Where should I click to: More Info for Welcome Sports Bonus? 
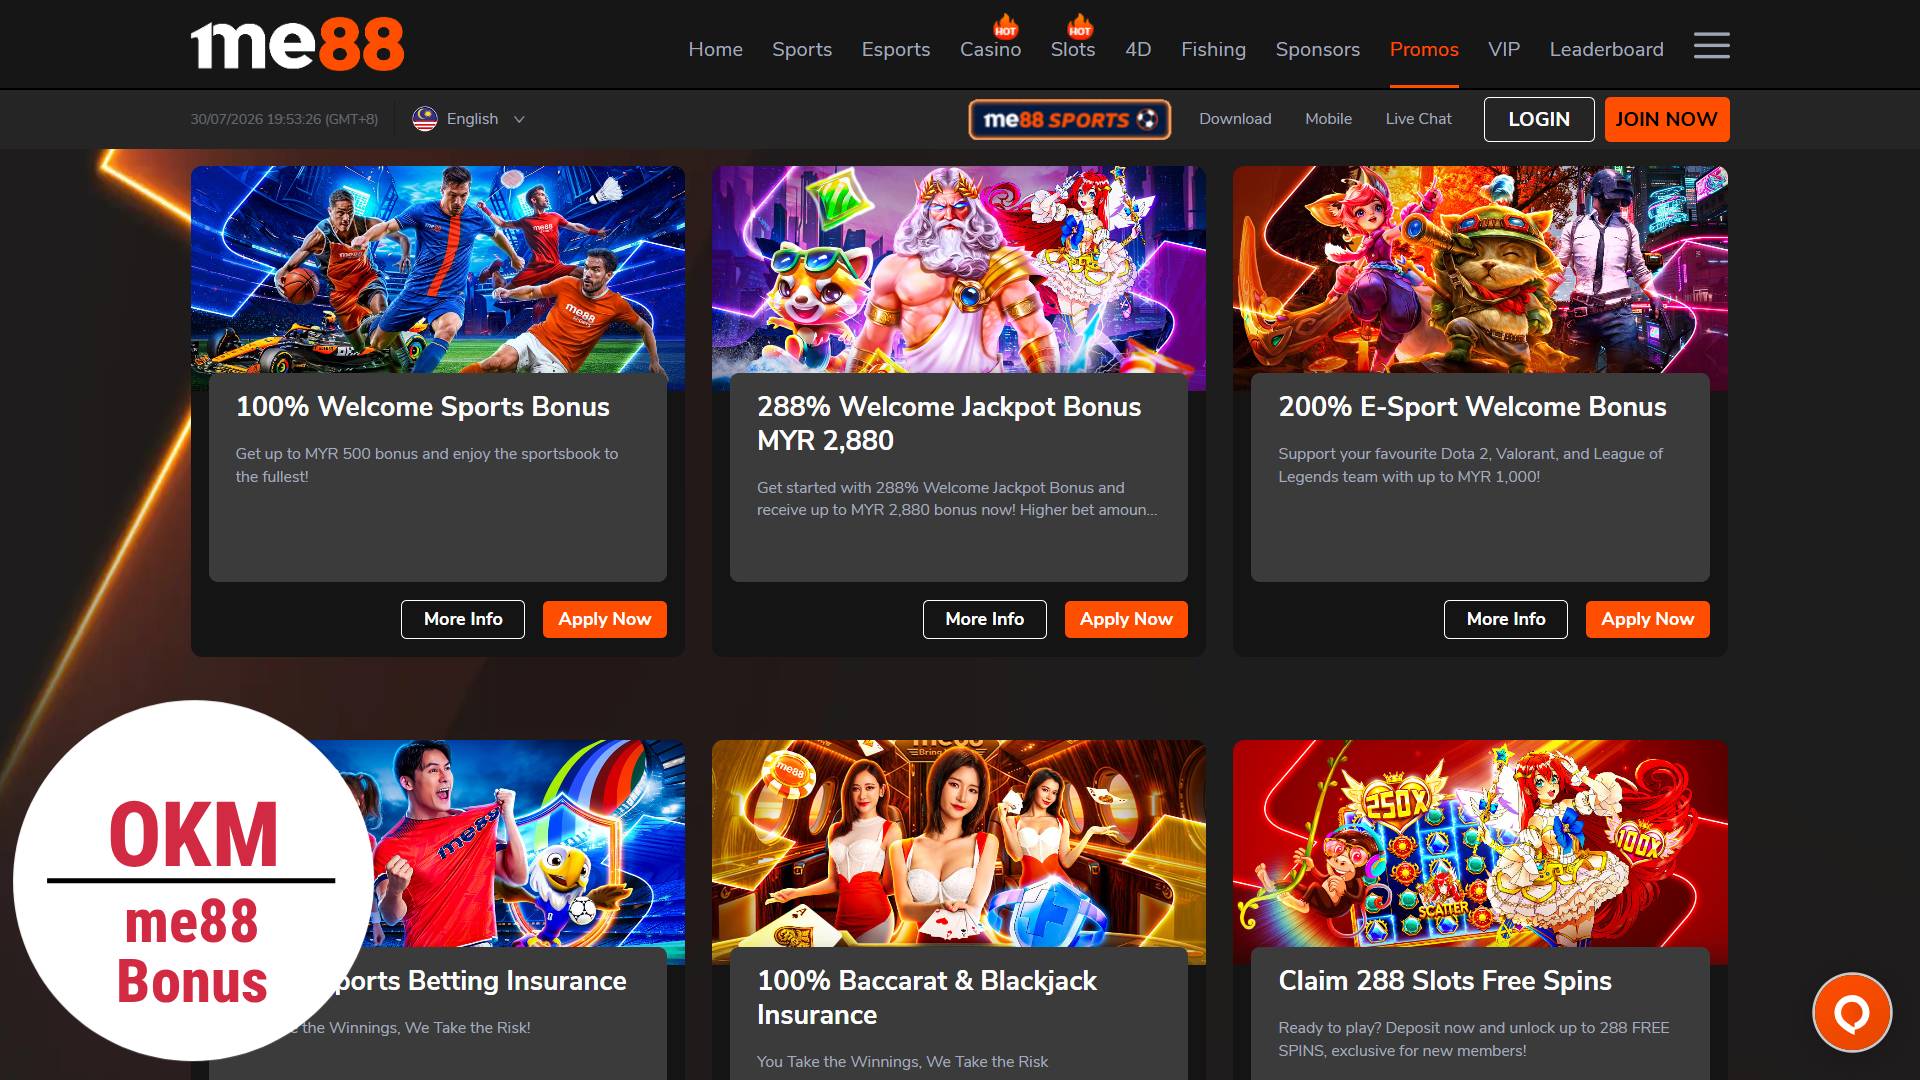click(463, 619)
